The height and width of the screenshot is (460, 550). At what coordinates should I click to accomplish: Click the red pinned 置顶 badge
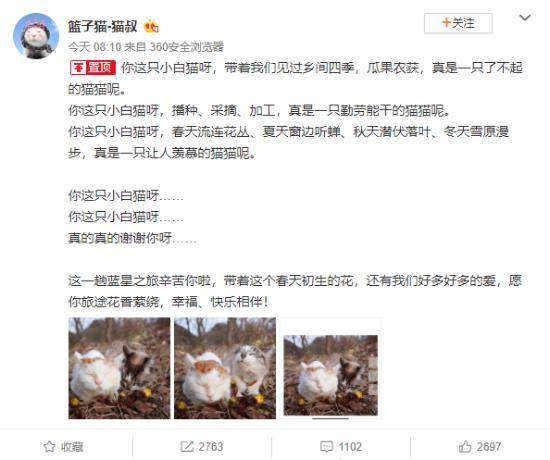[x=93, y=68]
